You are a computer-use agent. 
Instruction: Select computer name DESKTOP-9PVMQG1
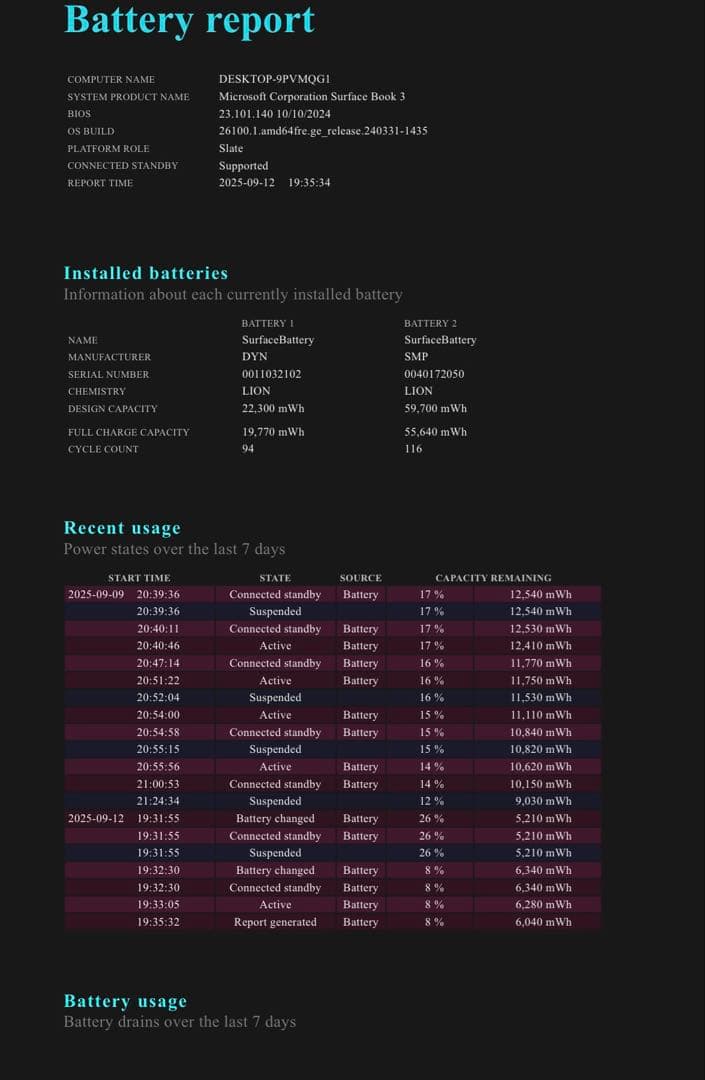tap(274, 79)
